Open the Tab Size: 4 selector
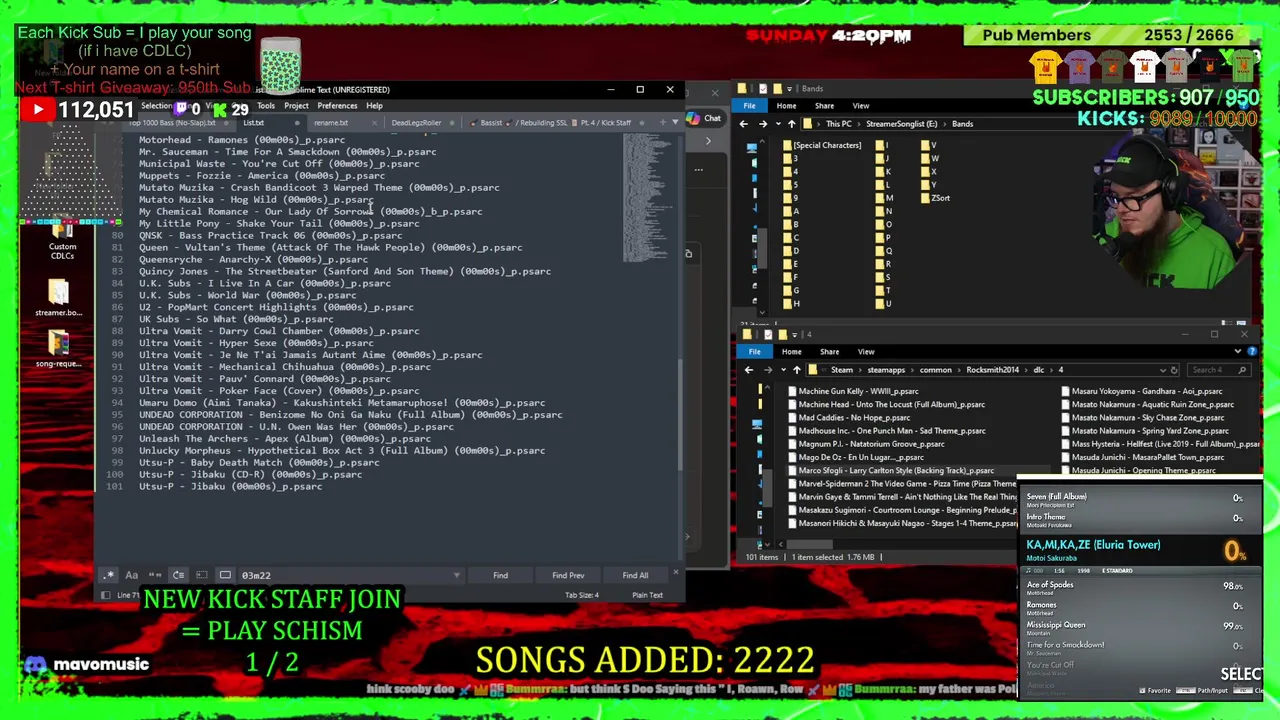 [x=582, y=595]
